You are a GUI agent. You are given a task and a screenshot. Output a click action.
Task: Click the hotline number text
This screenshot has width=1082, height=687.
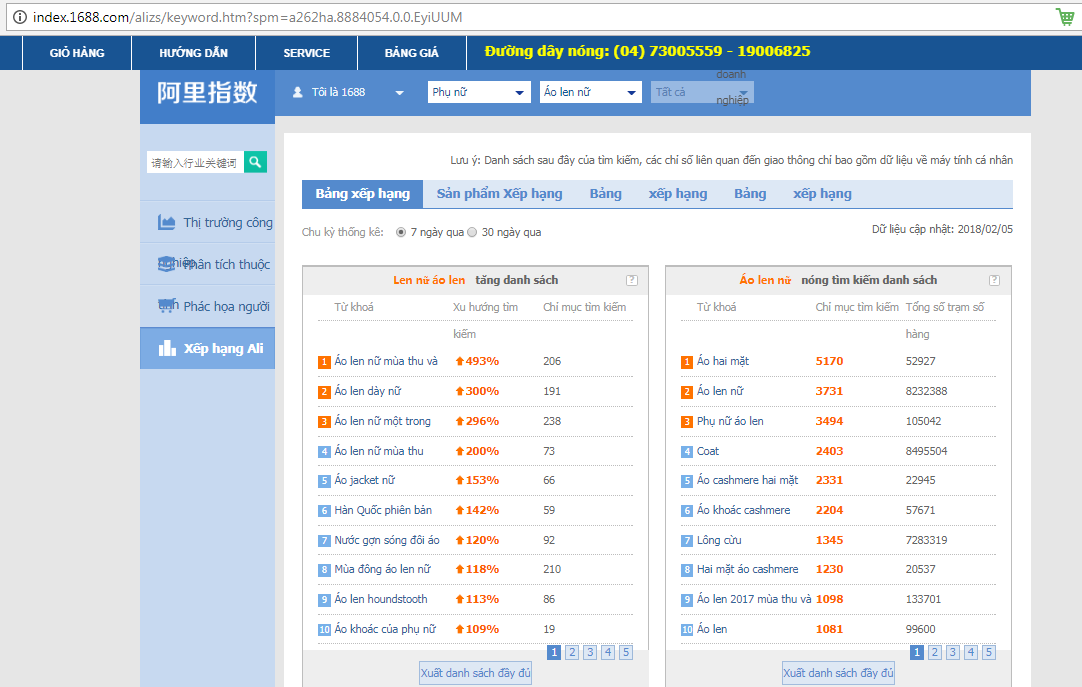pos(647,51)
